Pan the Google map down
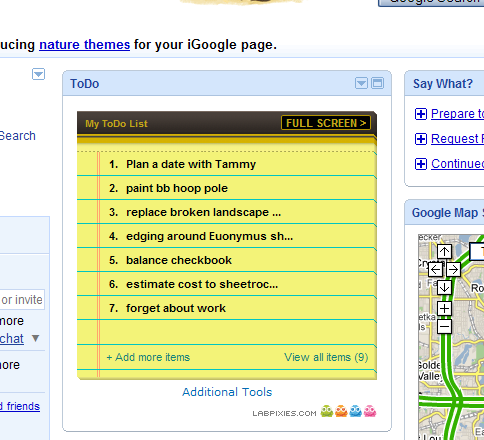This screenshot has width=484, height=440. (x=444, y=287)
